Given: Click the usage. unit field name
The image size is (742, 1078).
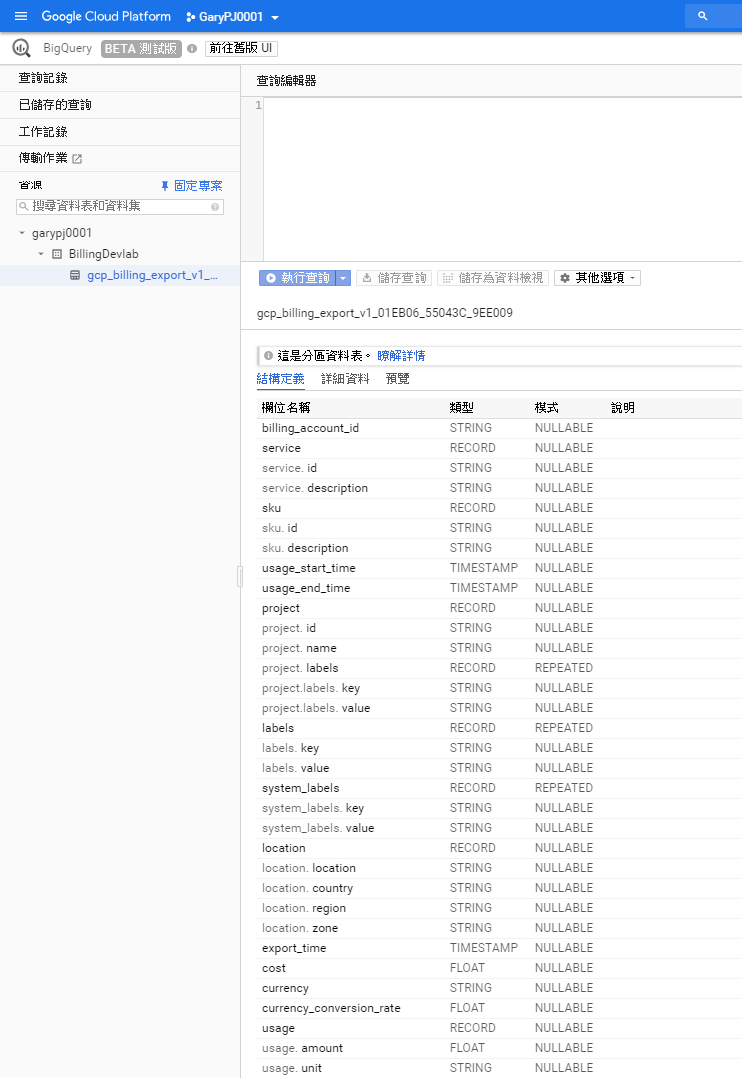Looking at the screenshot, I should 292,1068.
